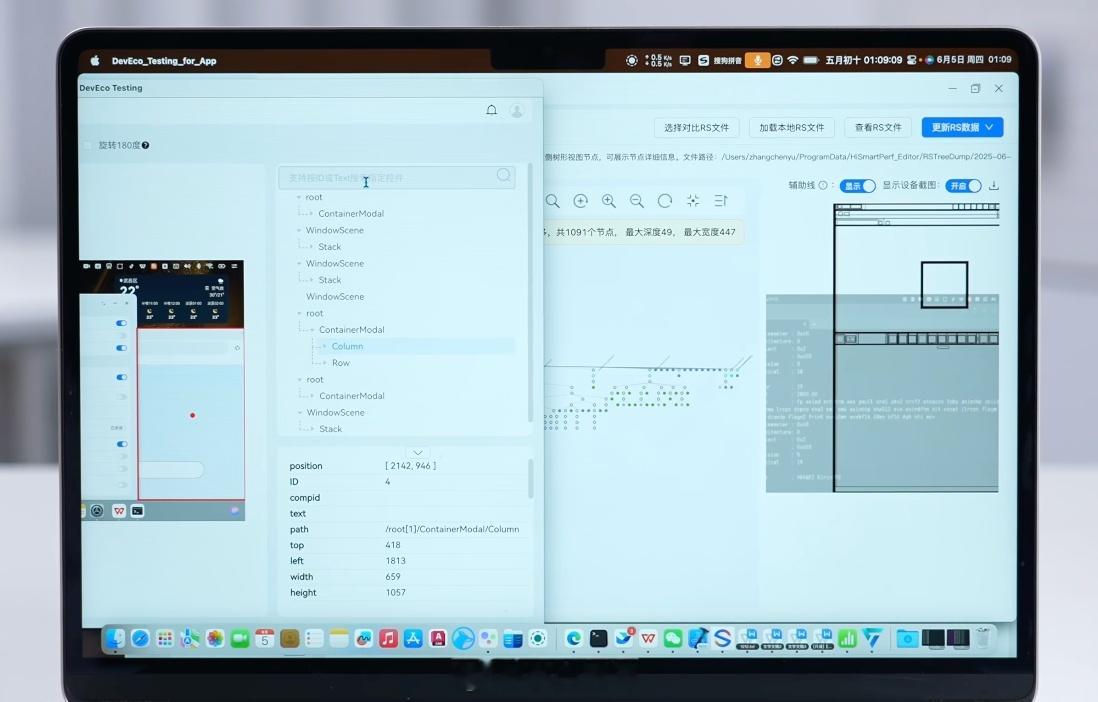Click the height value 1057
The width and height of the screenshot is (1098, 702).
click(x=396, y=593)
